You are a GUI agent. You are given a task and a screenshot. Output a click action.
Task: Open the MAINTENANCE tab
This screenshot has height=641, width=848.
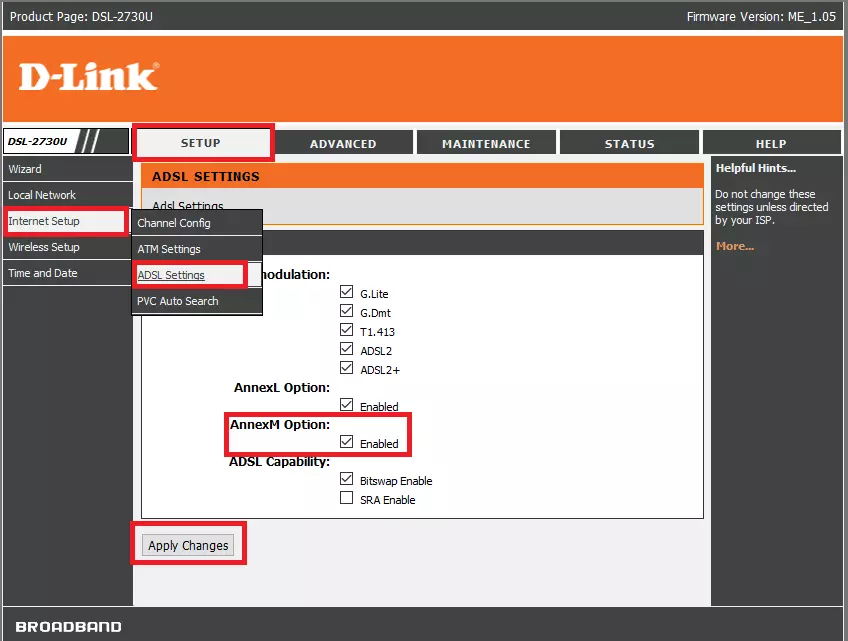coord(486,144)
